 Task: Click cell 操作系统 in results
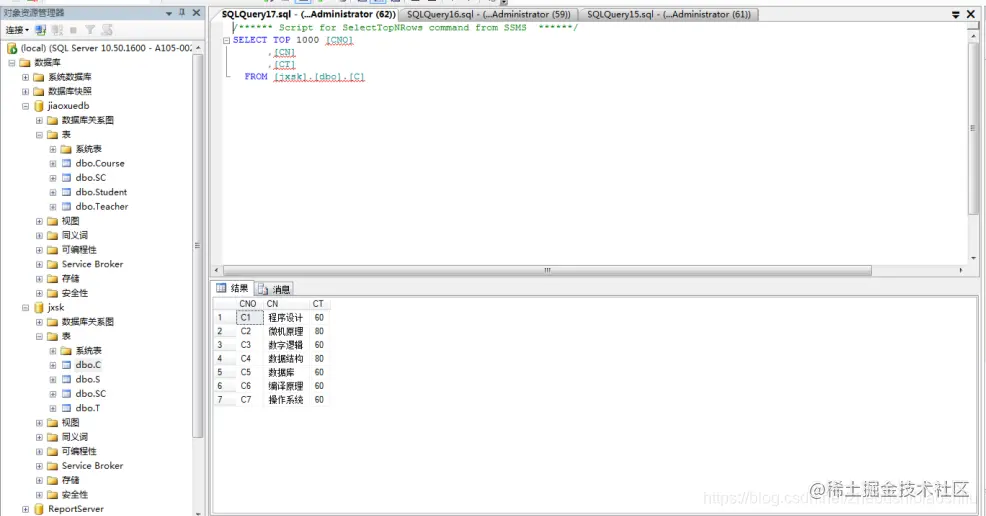pyautogui.click(x=285, y=400)
